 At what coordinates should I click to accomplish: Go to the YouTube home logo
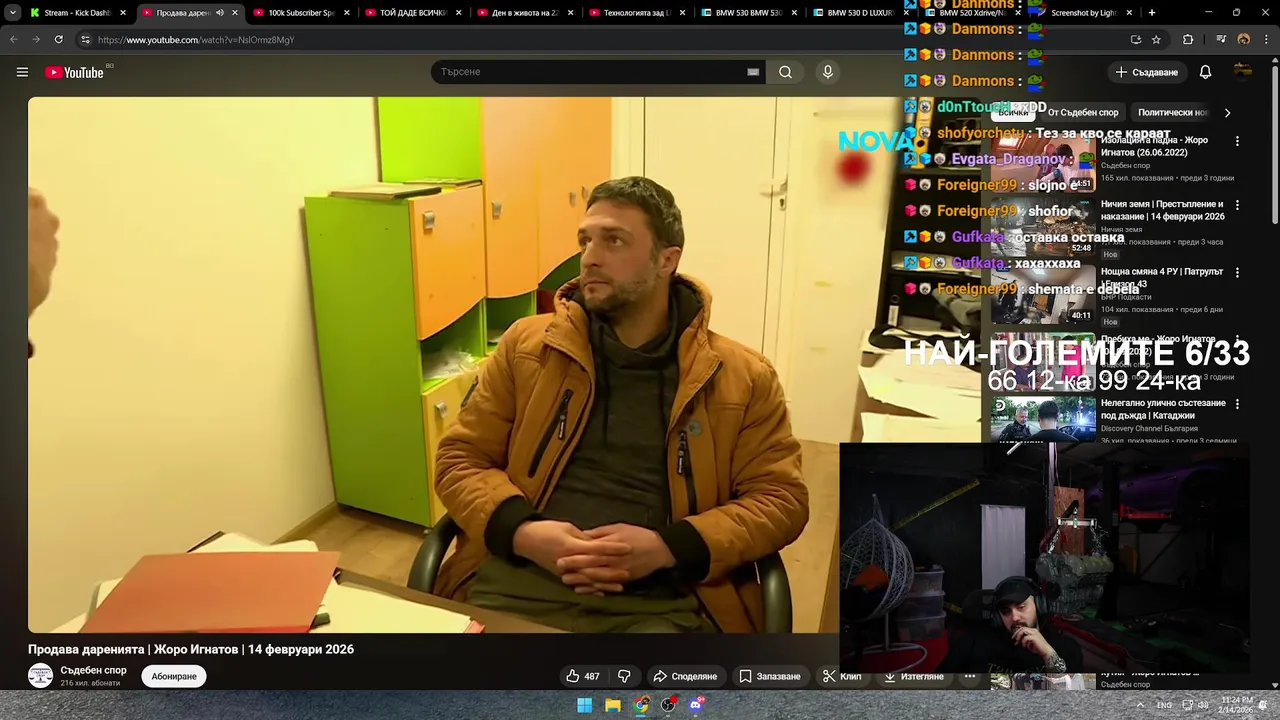[x=74, y=72]
